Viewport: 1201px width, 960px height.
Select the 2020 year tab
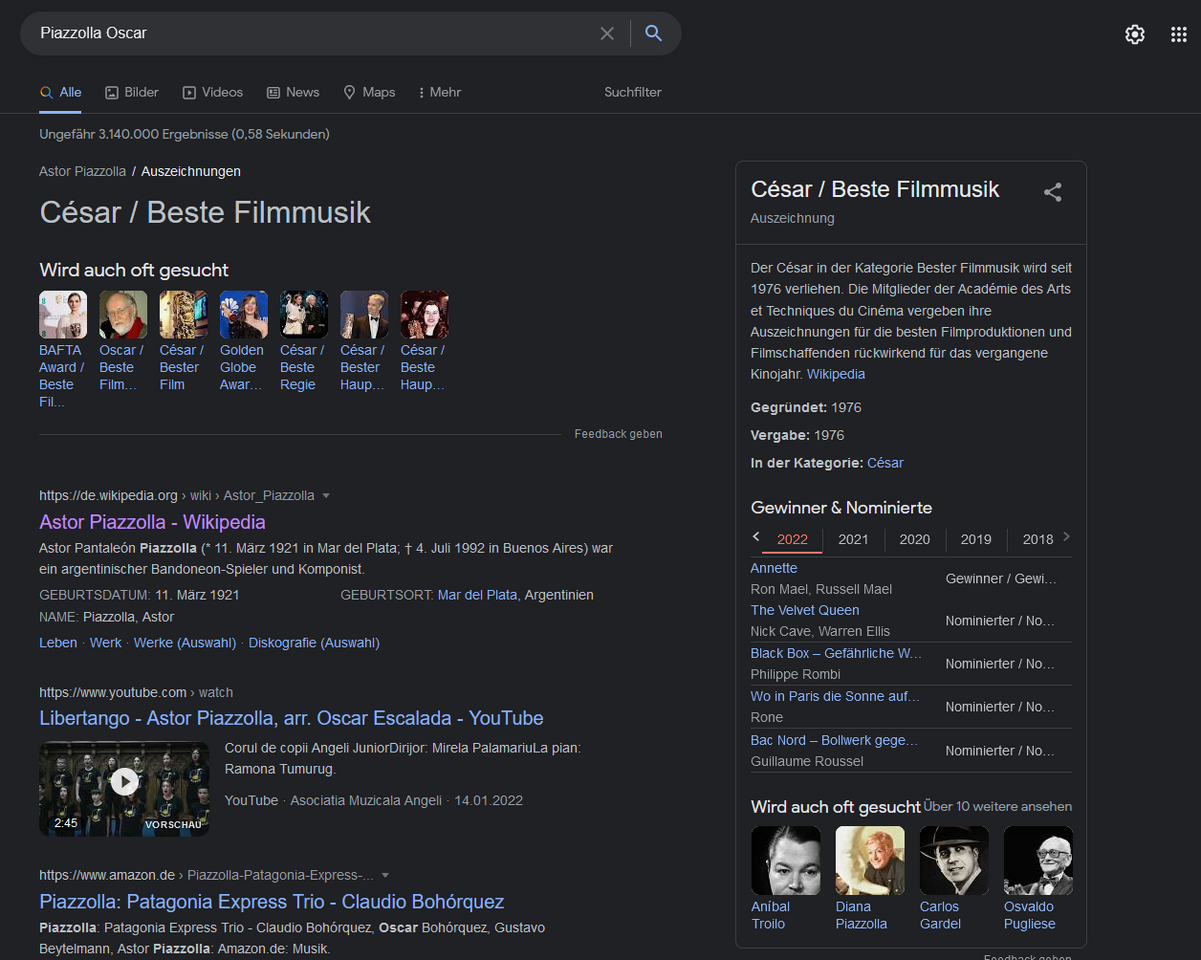coord(915,539)
